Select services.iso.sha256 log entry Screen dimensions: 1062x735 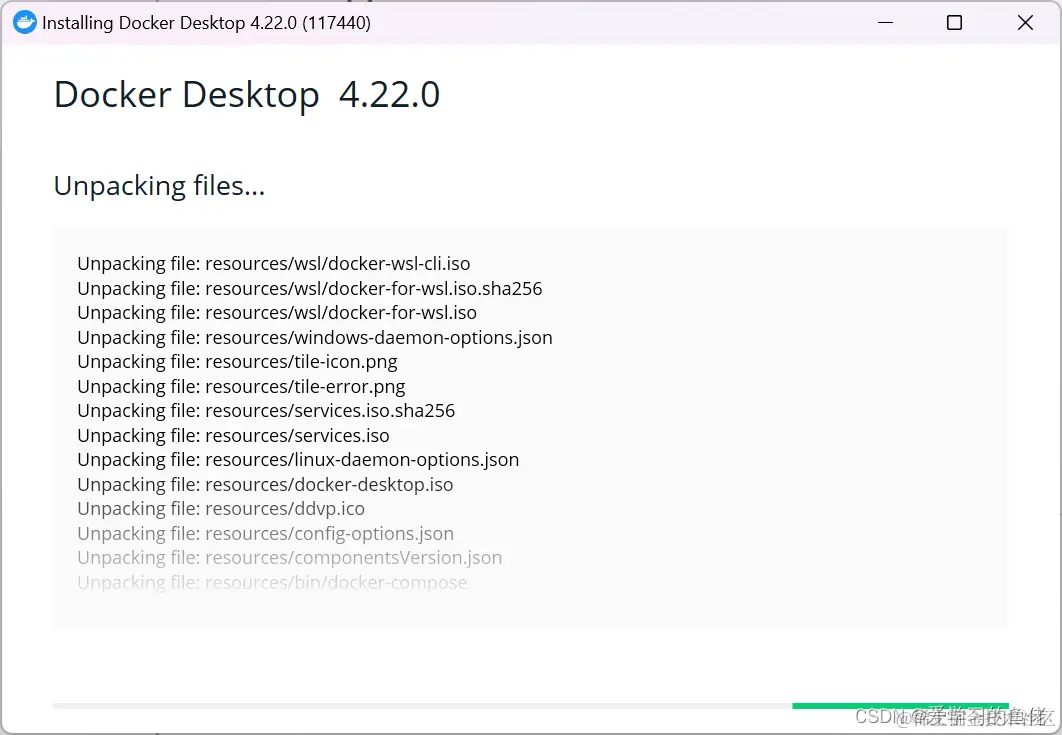266,411
